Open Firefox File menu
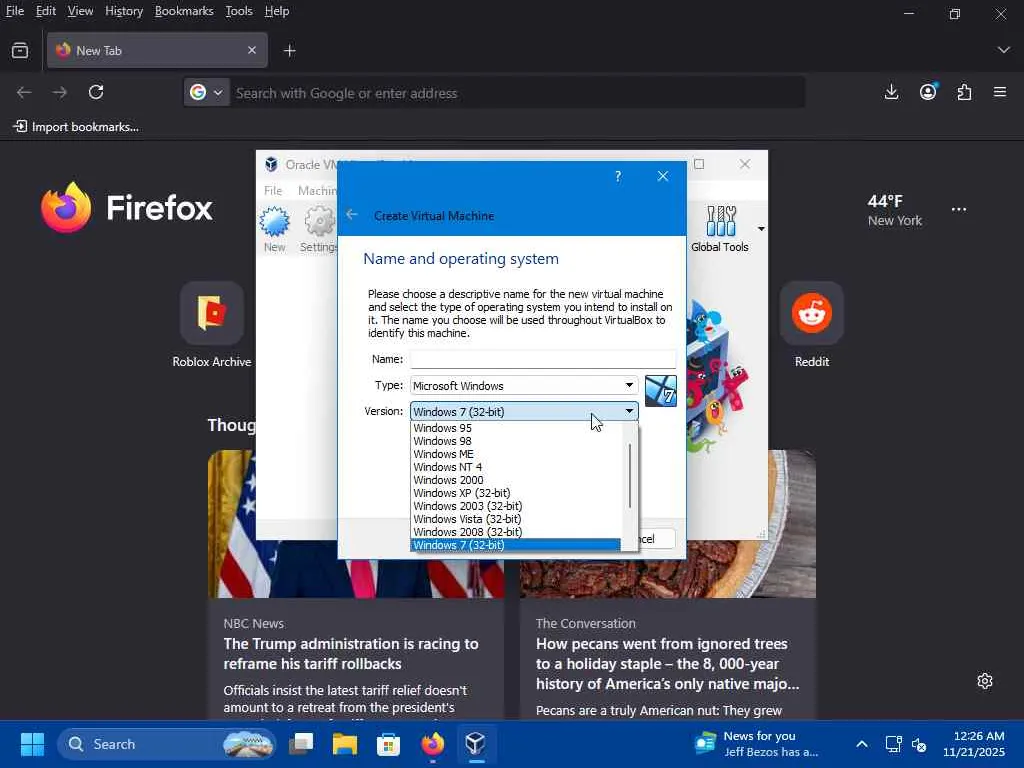The image size is (1024, 768). pos(14,11)
